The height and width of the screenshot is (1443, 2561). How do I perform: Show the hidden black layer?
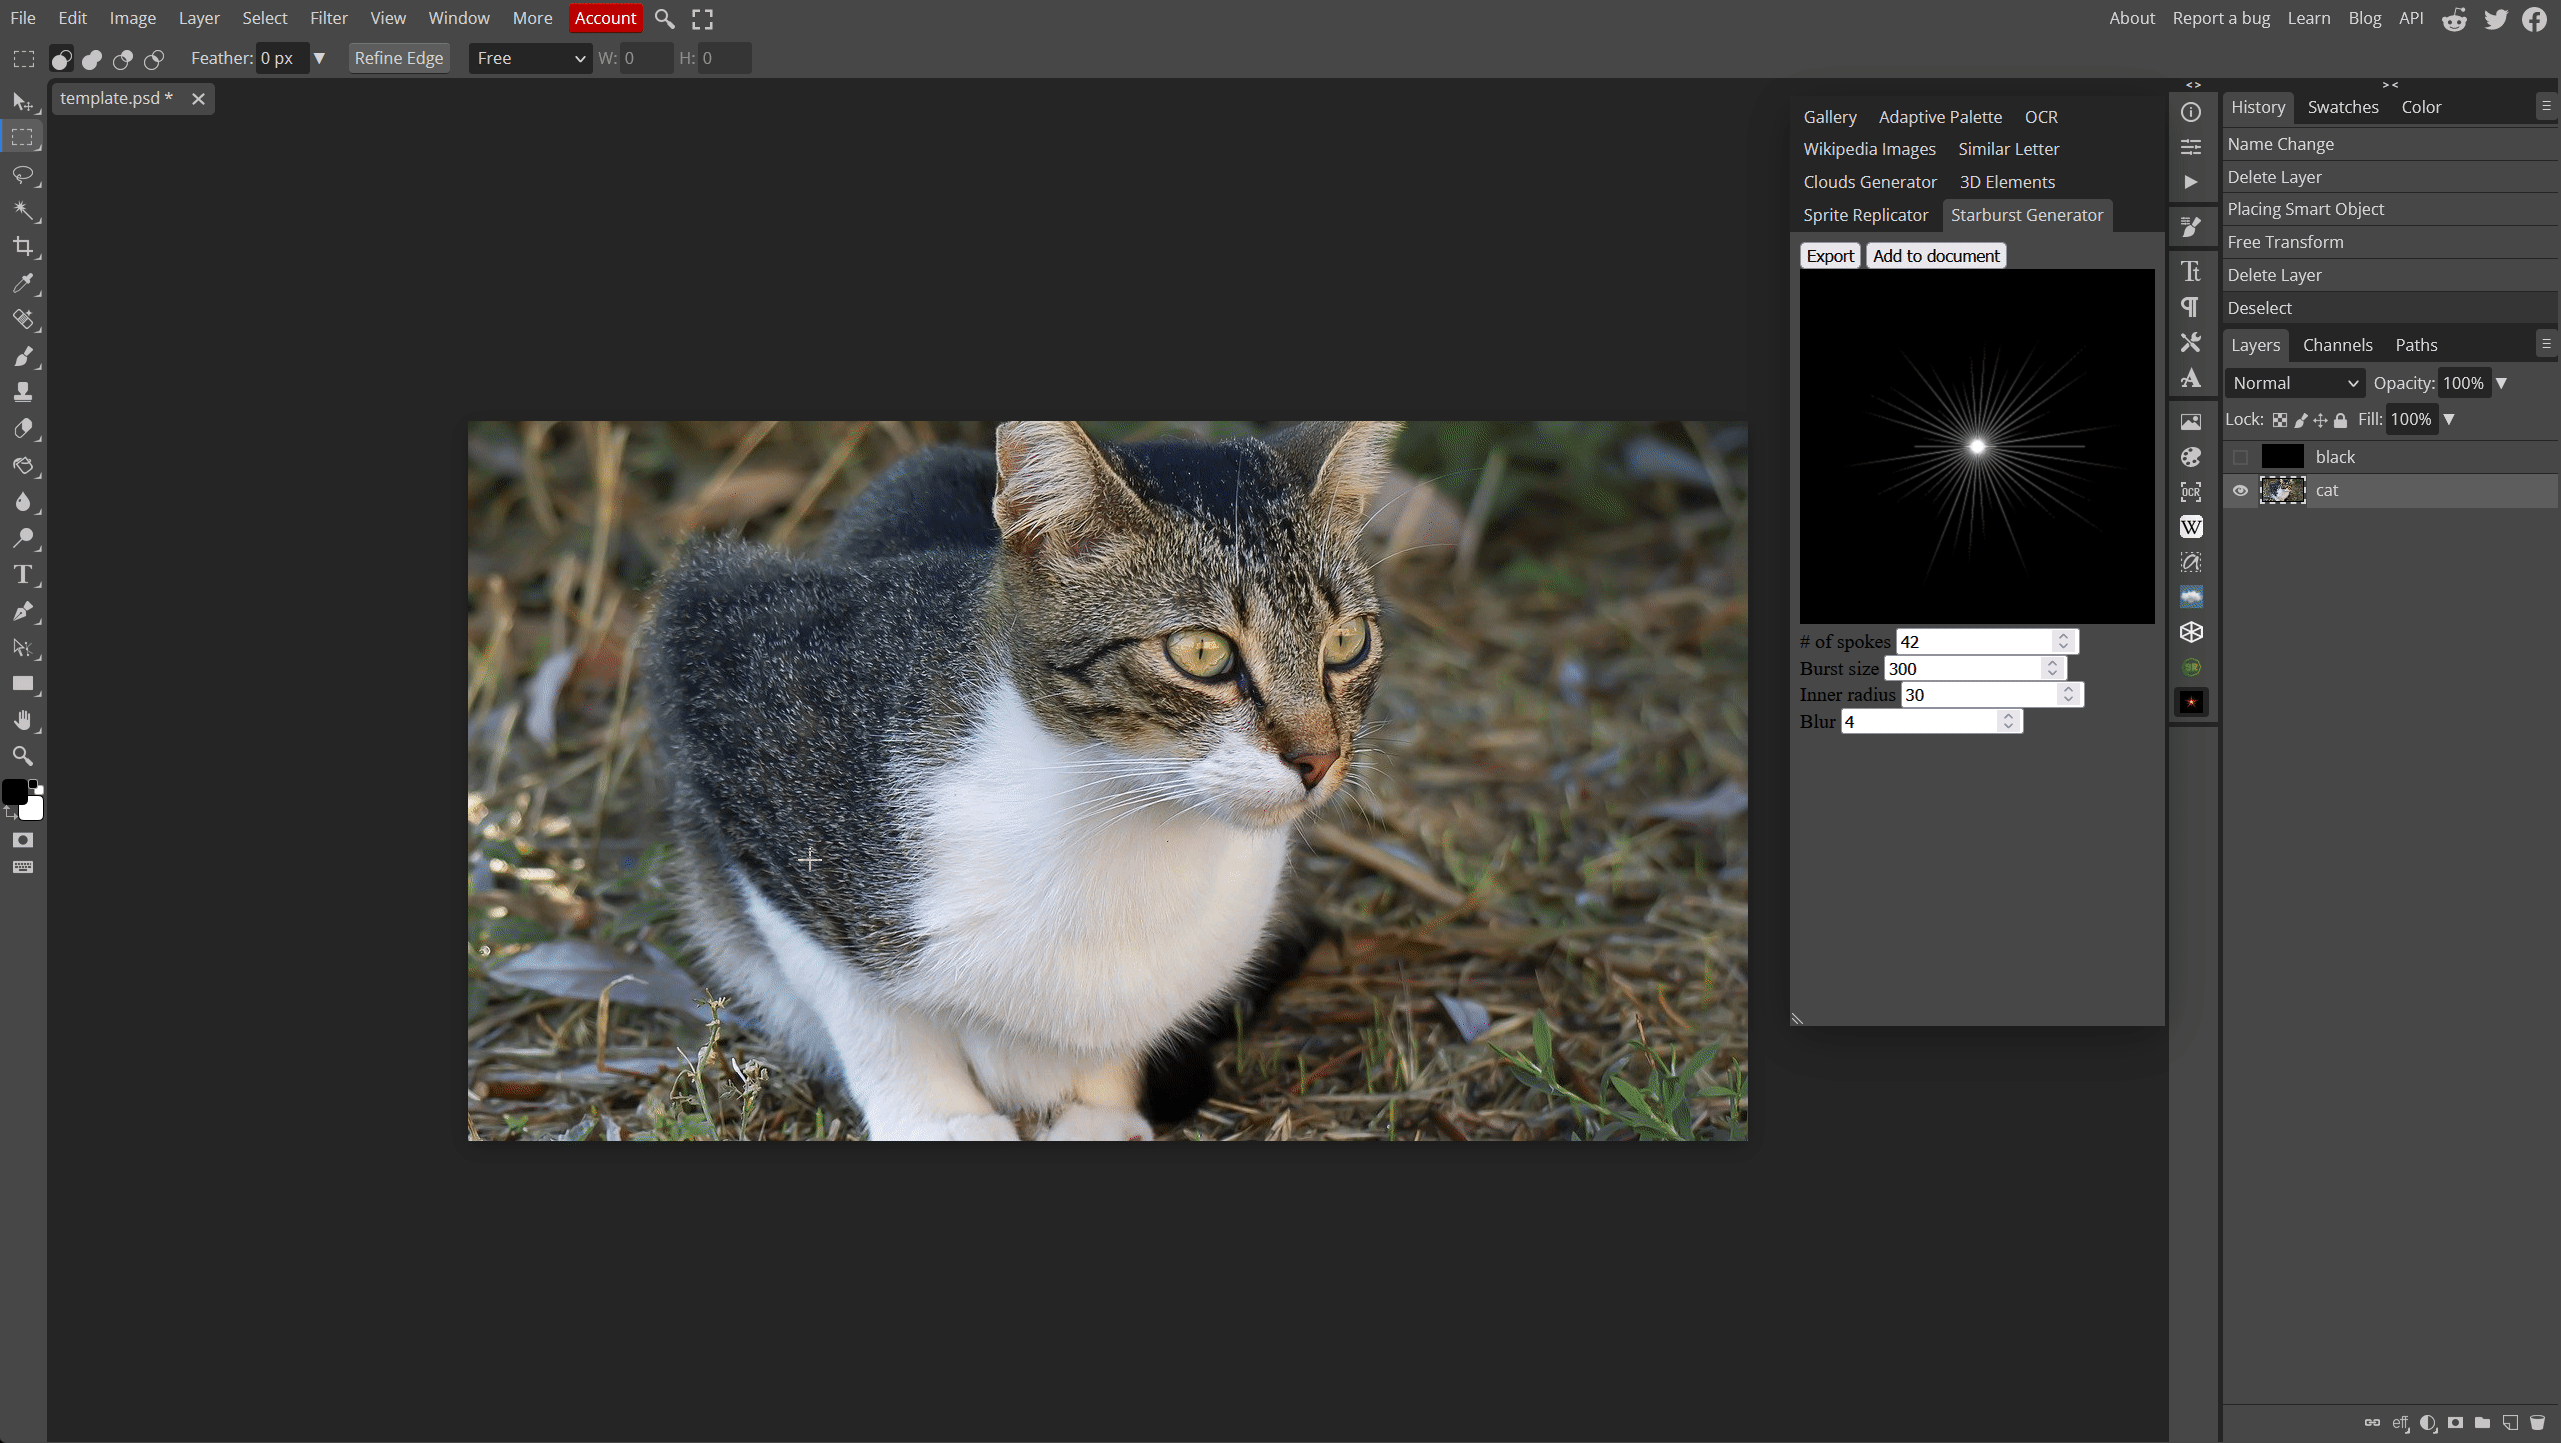click(2240, 457)
